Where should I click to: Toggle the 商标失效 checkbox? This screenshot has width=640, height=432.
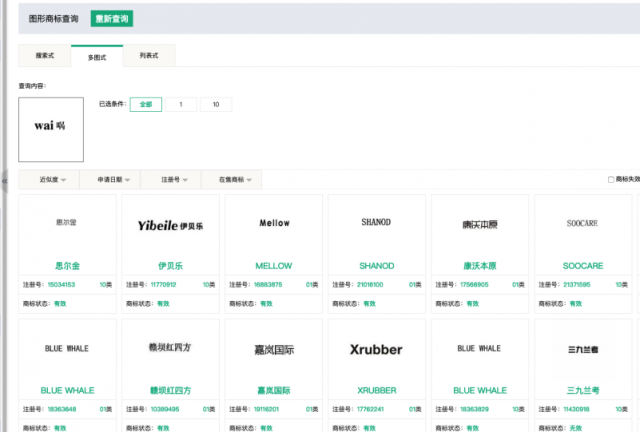coord(611,180)
